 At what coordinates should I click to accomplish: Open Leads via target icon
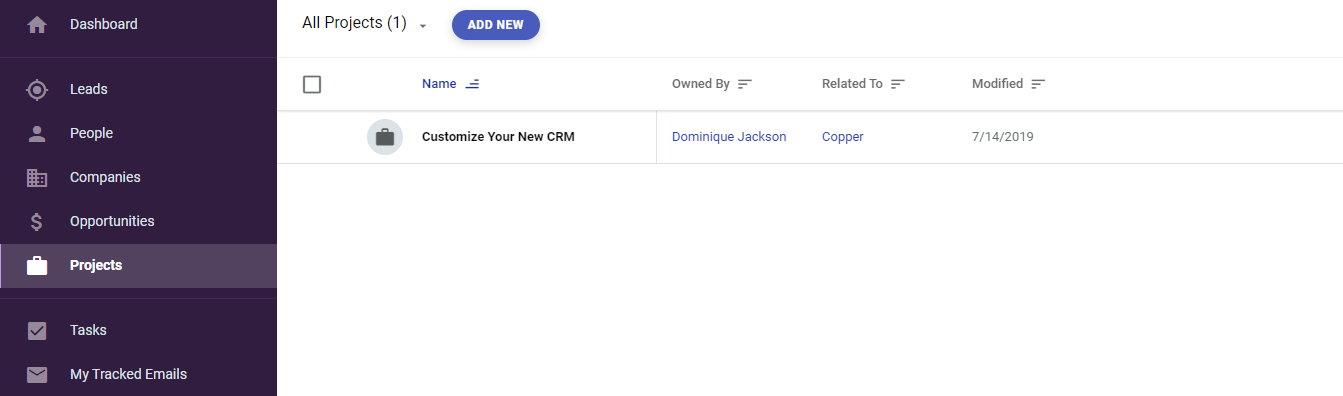(37, 90)
